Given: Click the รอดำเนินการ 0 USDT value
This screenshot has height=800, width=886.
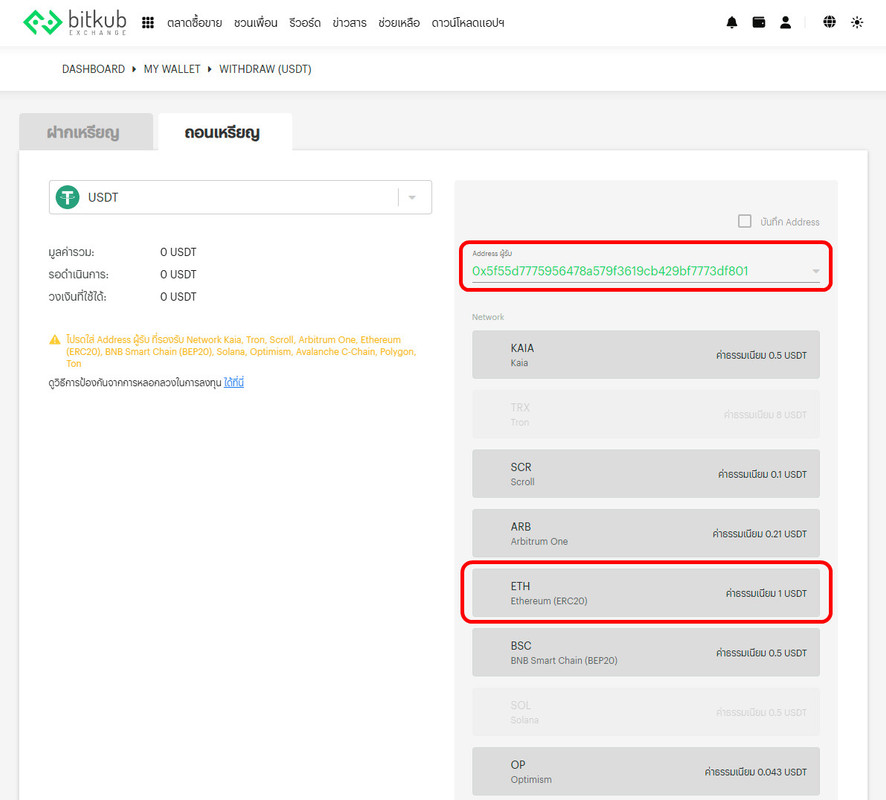Looking at the screenshot, I should 178,275.
